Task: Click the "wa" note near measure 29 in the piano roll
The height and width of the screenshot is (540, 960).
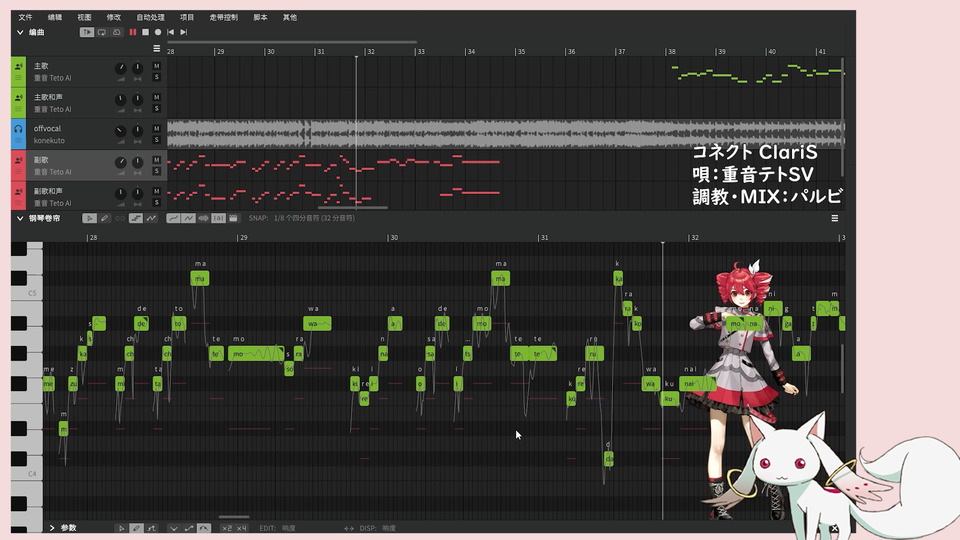Action: point(317,323)
